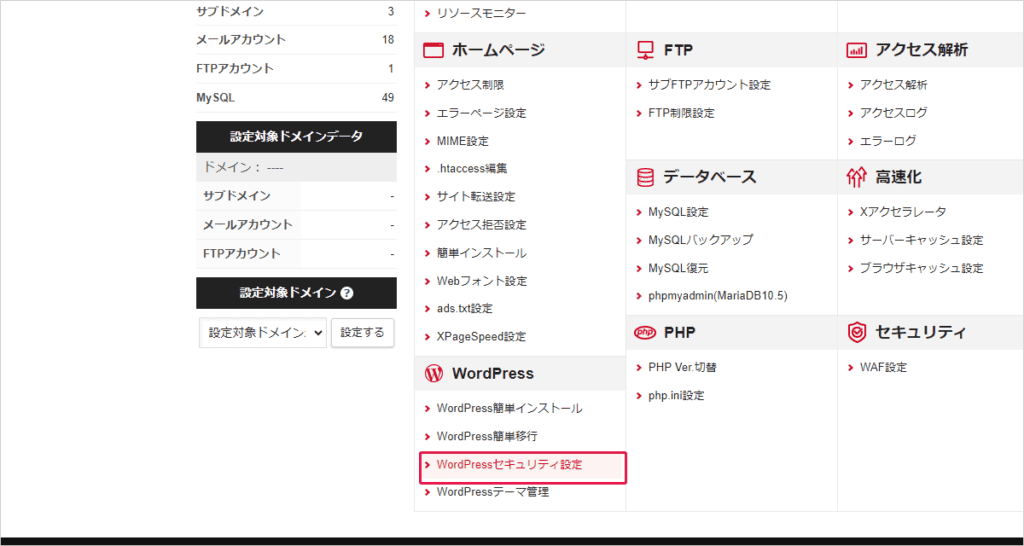Open 簡単インストール link
Image resolution: width=1024 pixels, height=546 pixels.
click(481, 253)
